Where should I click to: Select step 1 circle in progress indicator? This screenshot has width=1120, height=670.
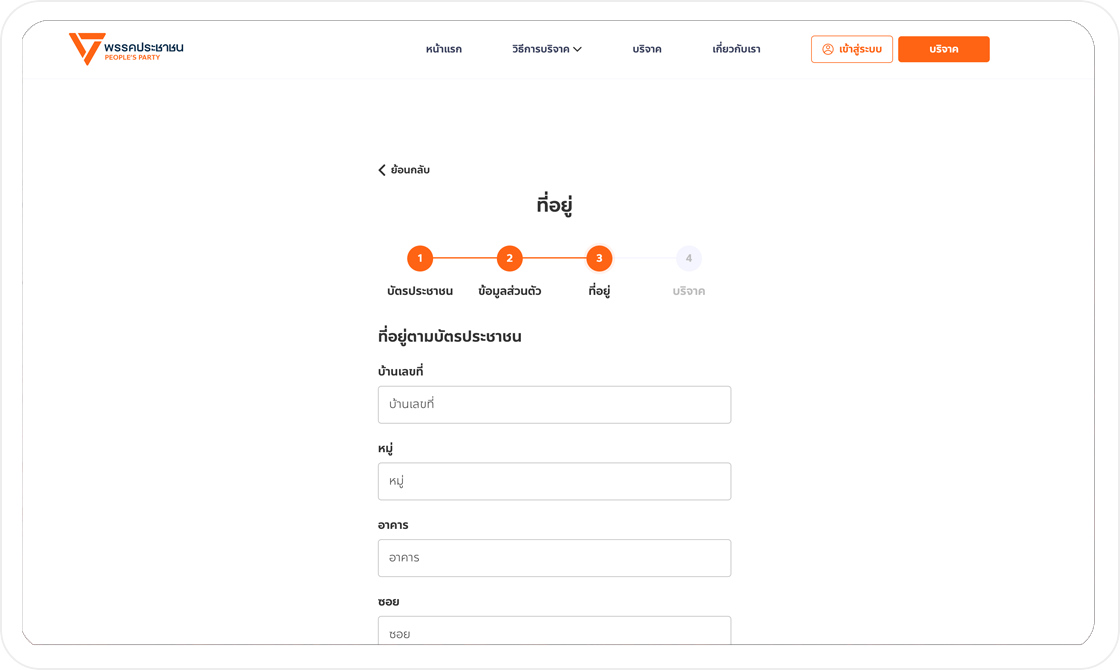click(420, 259)
